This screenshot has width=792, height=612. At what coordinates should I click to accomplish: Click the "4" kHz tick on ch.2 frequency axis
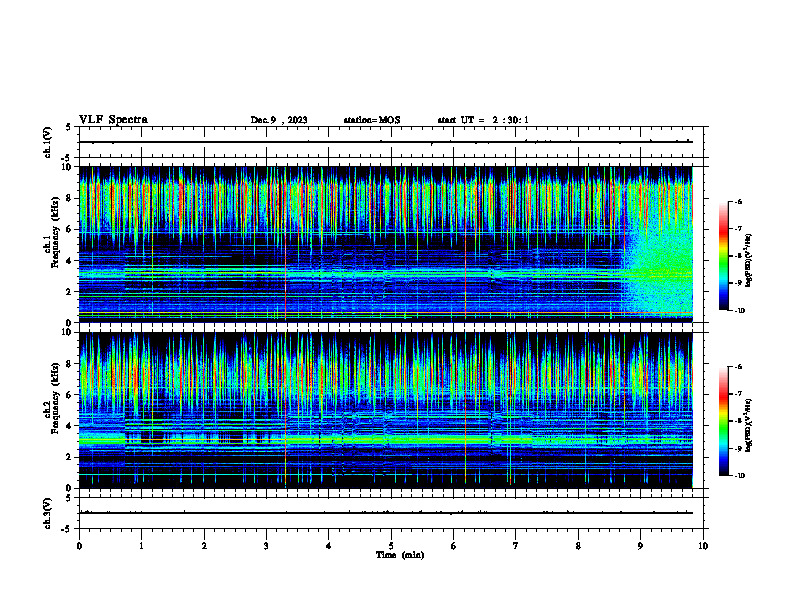[71, 426]
